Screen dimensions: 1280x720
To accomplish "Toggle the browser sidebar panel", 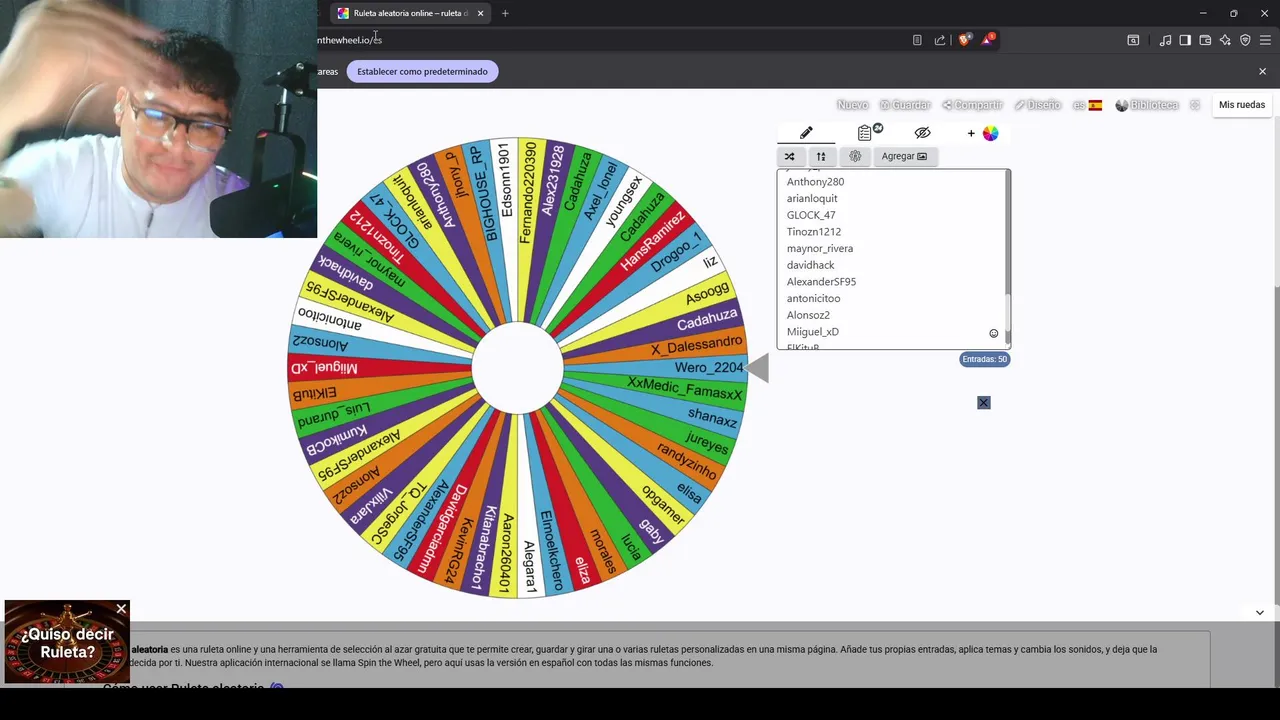I will (1185, 40).
